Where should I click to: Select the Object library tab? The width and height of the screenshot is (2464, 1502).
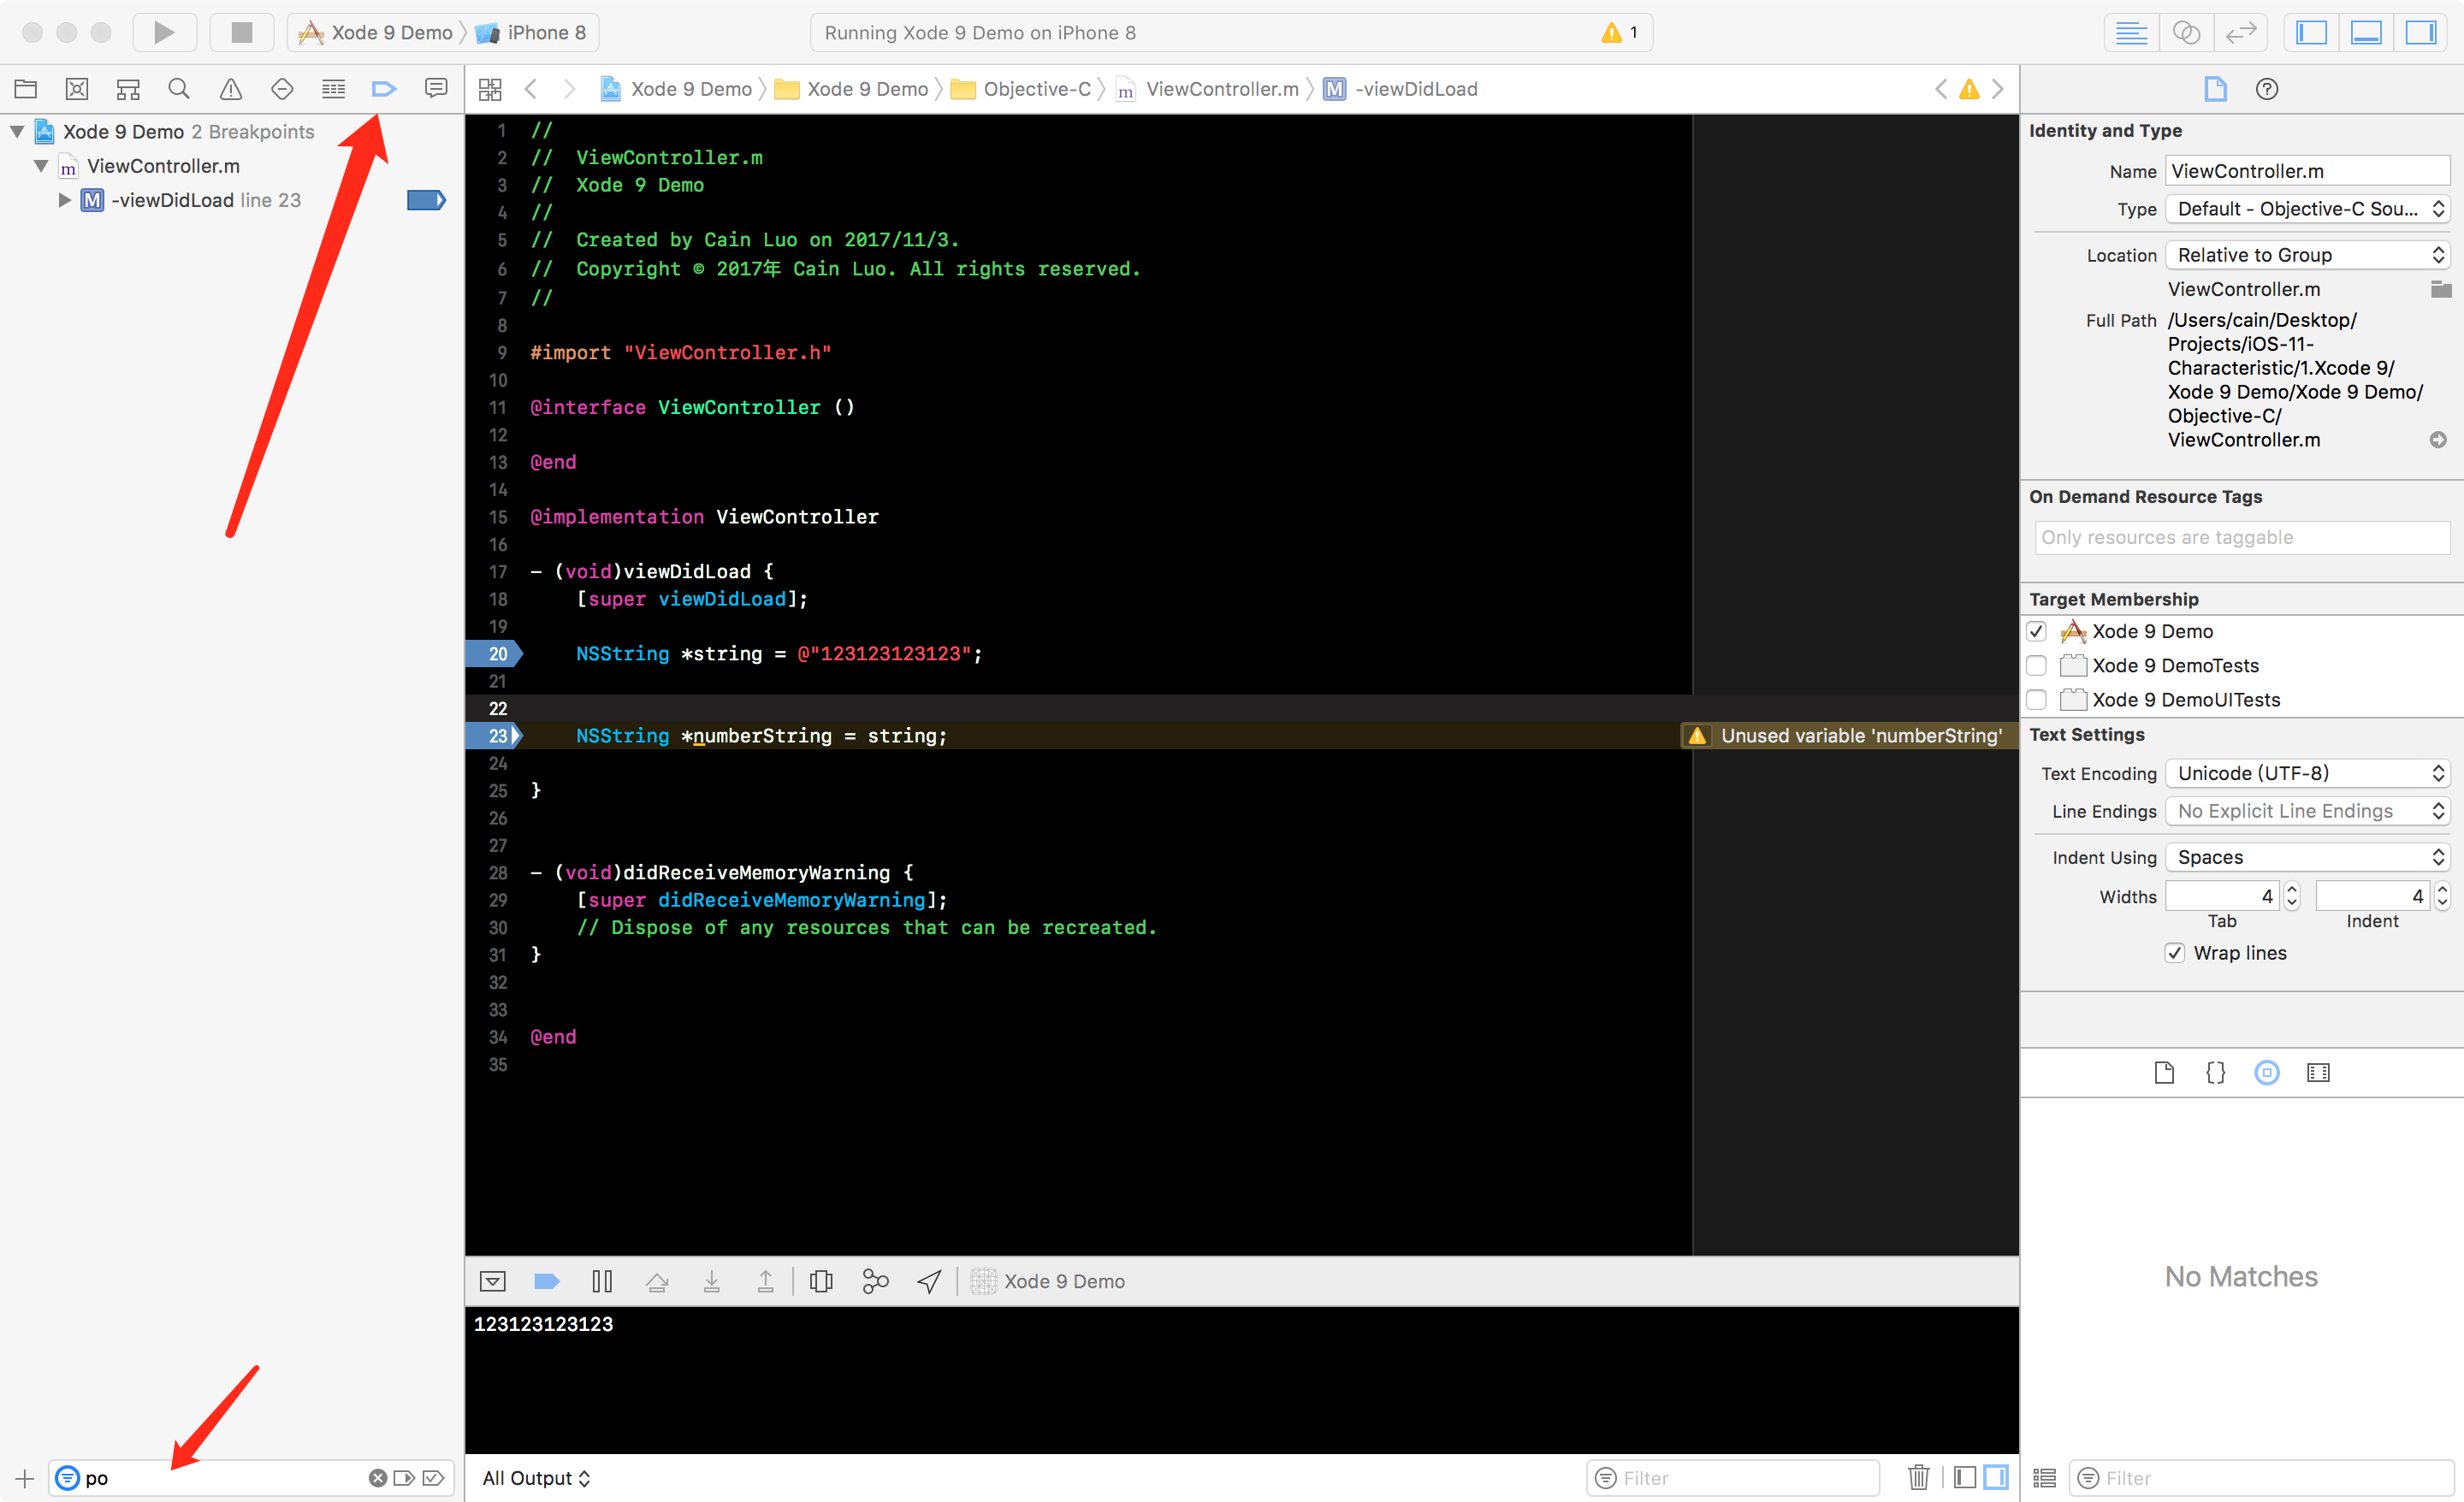click(x=2267, y=1073)
